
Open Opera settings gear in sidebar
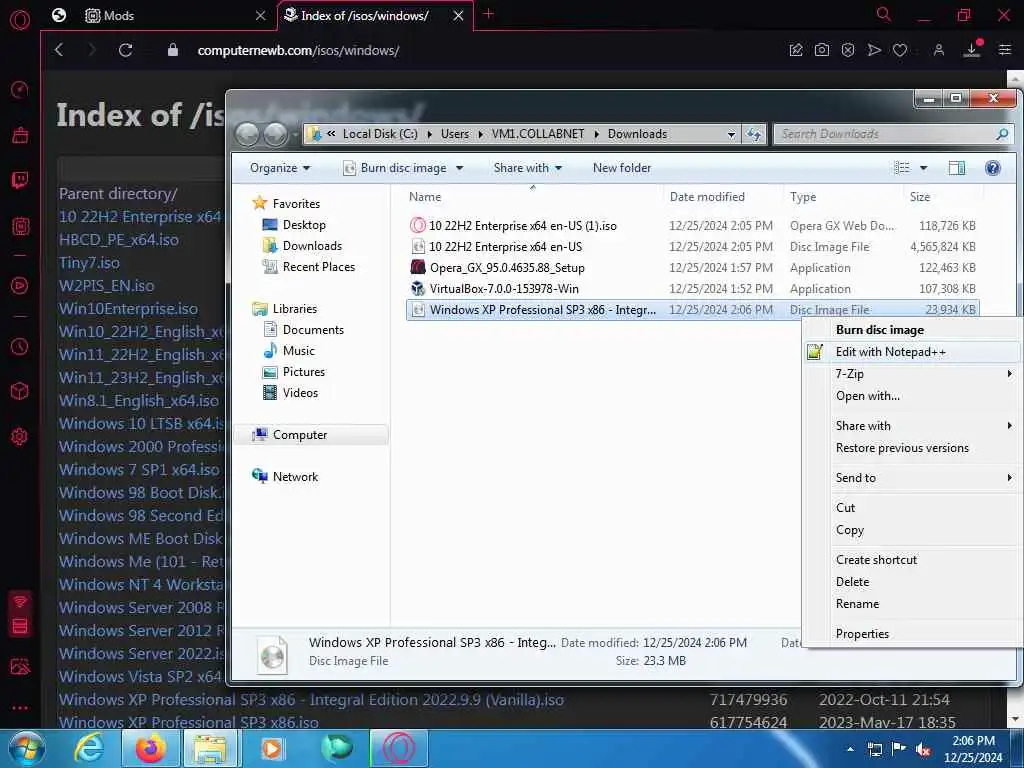click(x=20, y=436)
